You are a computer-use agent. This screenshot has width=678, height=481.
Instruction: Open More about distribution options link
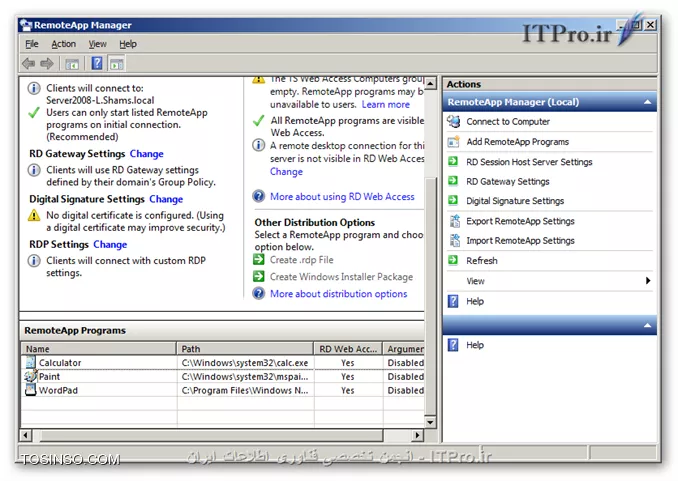tap(339, 294)
